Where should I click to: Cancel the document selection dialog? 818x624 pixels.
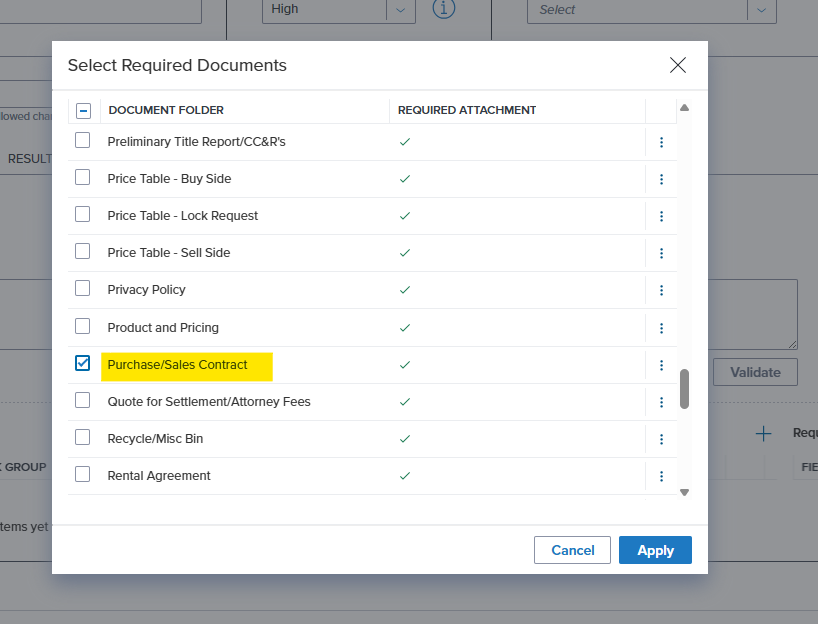click(x=572, y=550)
